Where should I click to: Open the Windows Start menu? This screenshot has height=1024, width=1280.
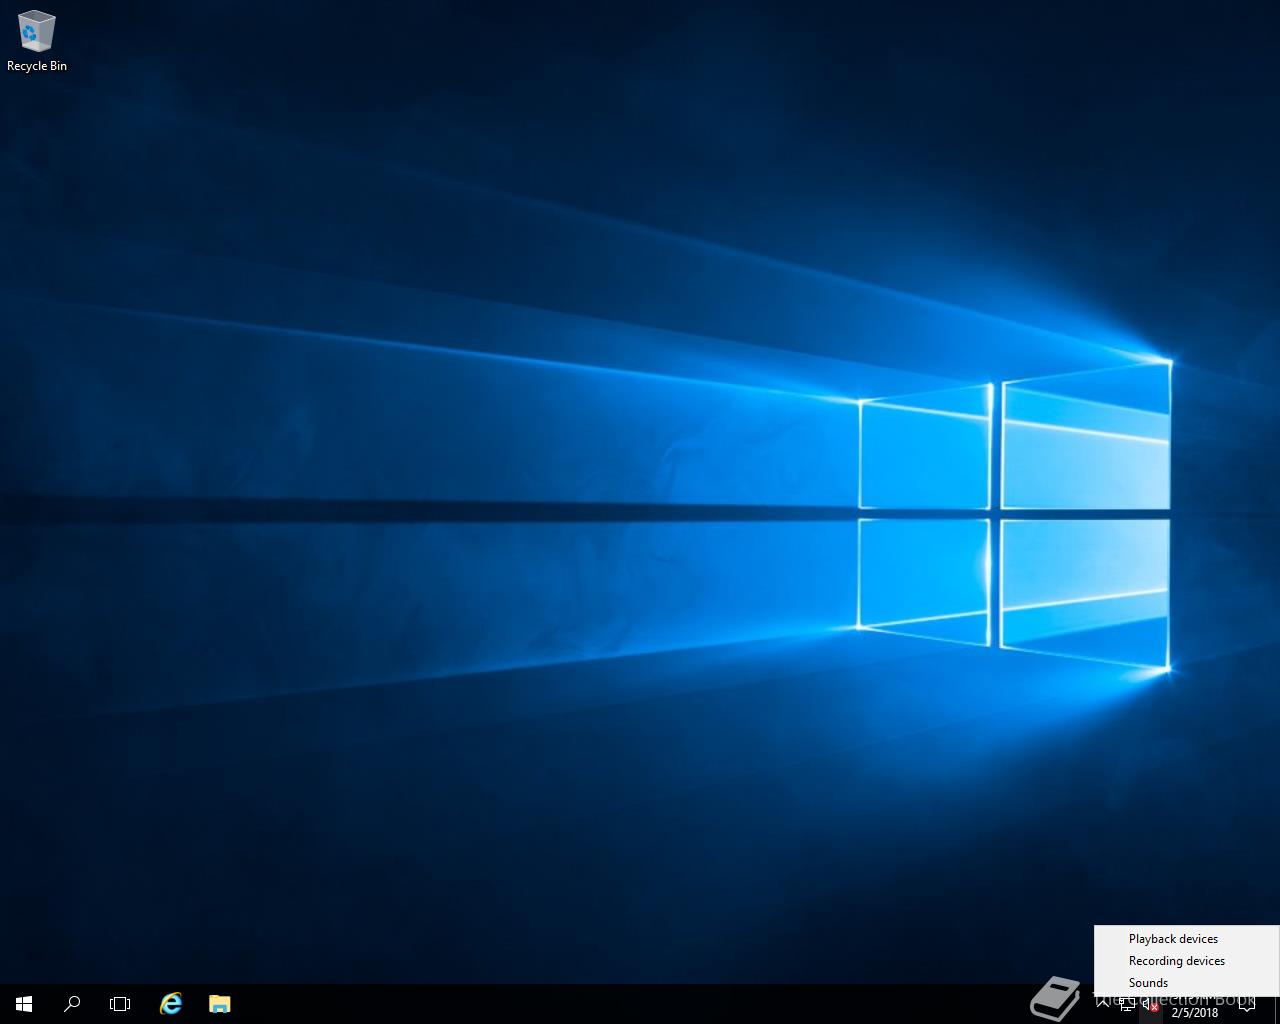[24, 1003]
